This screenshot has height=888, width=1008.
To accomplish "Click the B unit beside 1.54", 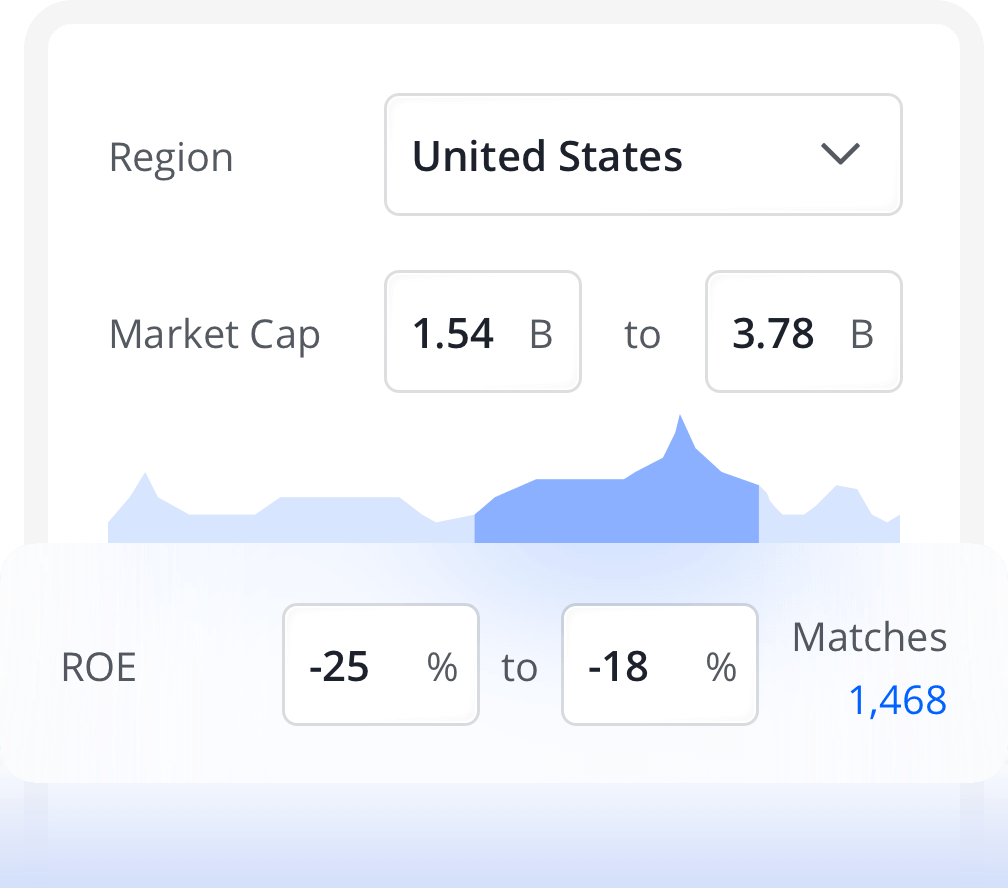I will (x=541, y=335).
